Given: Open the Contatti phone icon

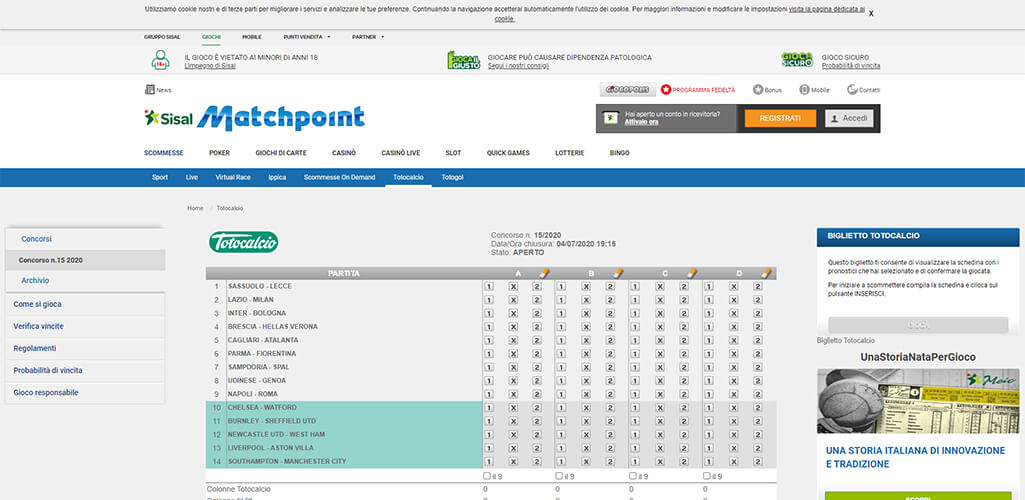Looking at the screenshot, I should coord(852,90).
